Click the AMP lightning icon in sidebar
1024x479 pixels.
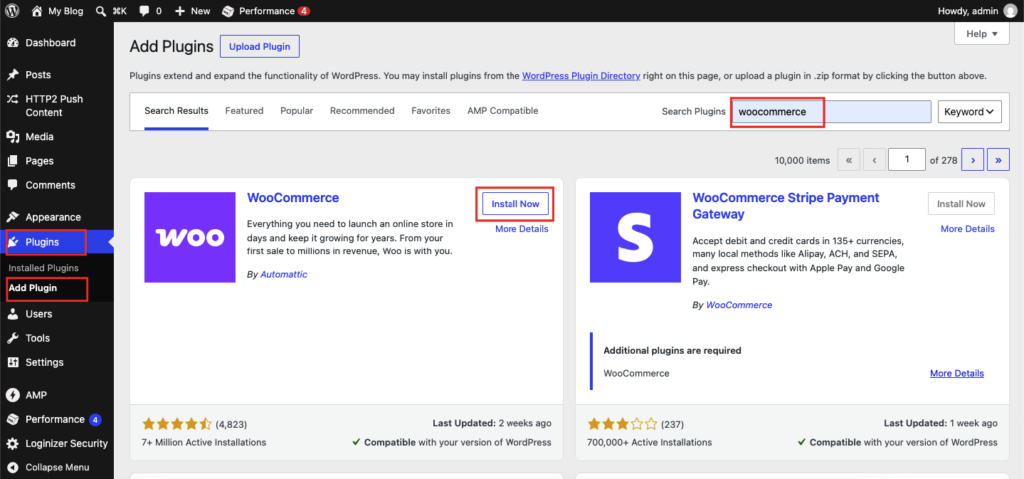point(12,395)
